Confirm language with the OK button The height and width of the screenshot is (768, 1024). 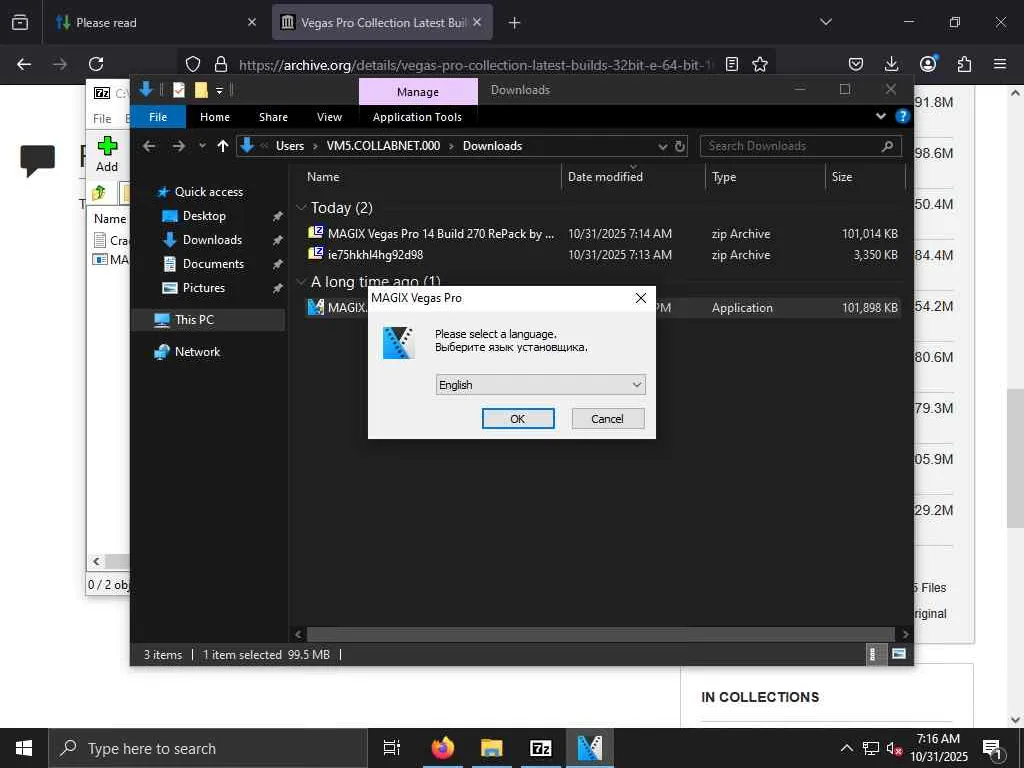[518, 419]
